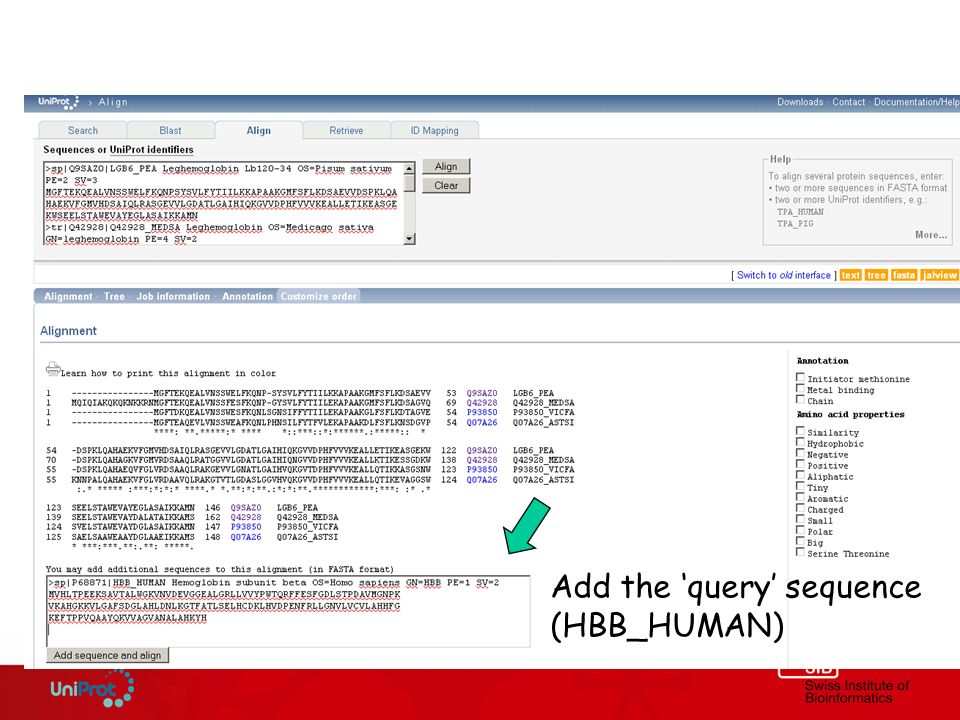960x720 pixels.
Task: Toggle the Small property checkbox
Action: [x=800, y=519]
